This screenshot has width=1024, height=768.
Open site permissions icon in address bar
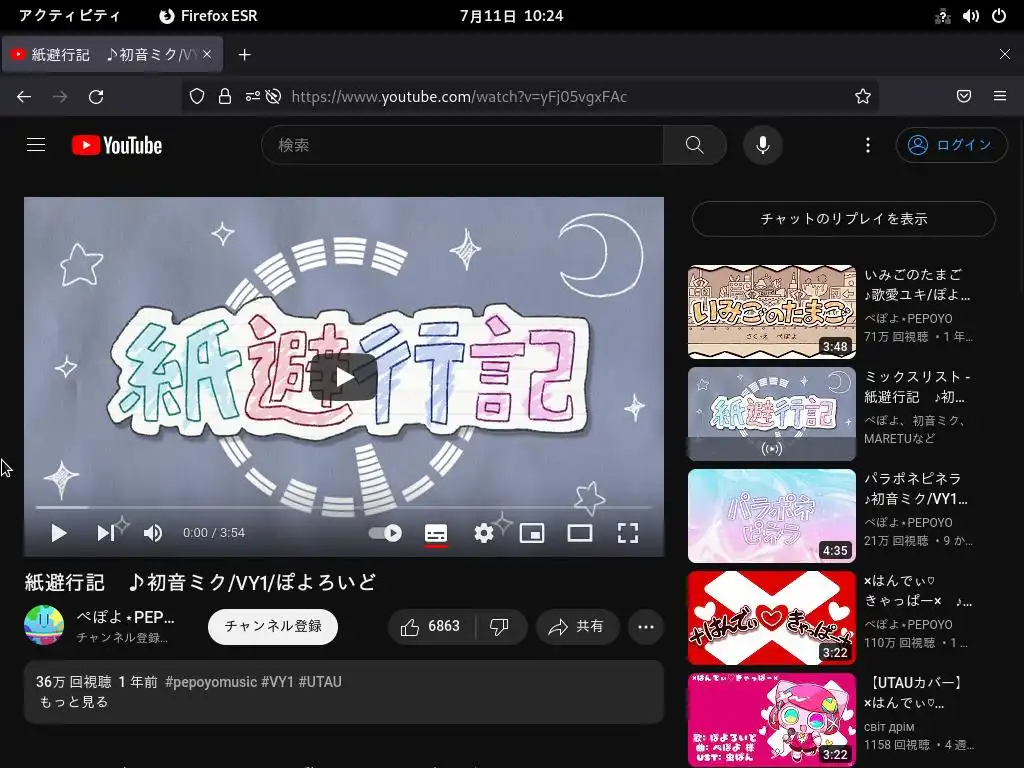pyautogui.click(x=253, y=97)
